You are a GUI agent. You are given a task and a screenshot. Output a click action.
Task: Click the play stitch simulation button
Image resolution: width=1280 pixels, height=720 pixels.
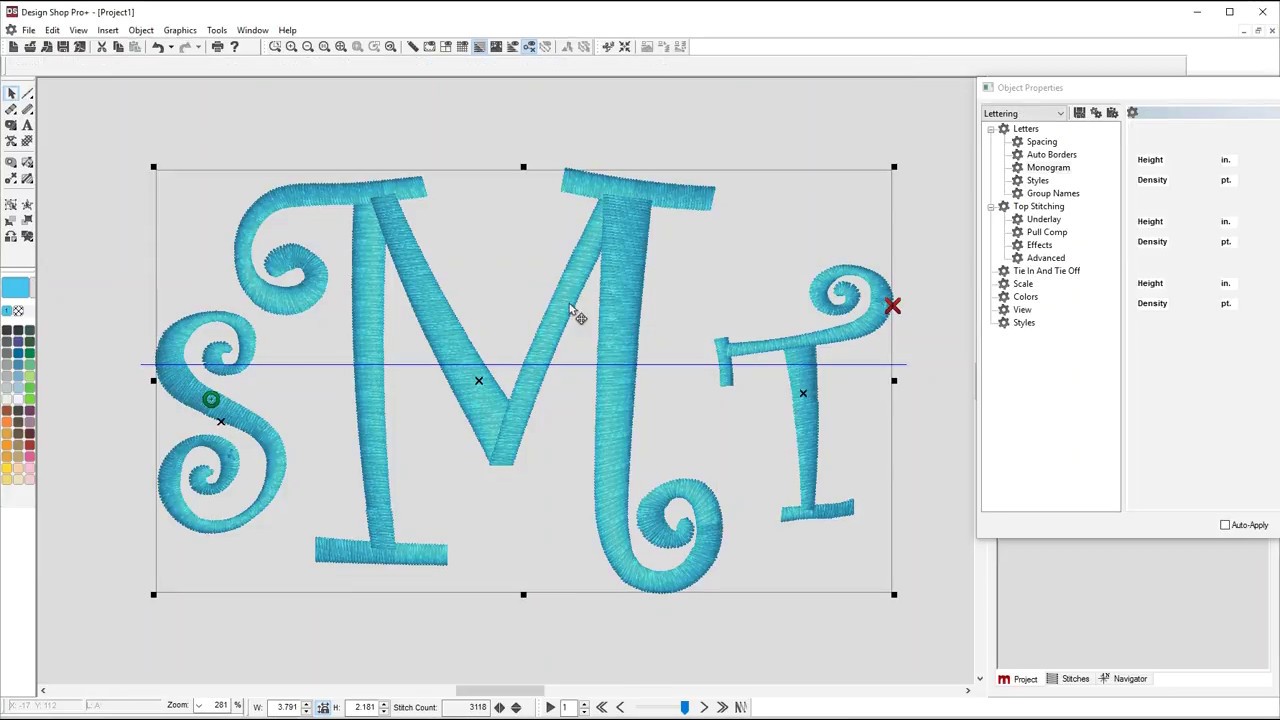click(x=549, y=707)
